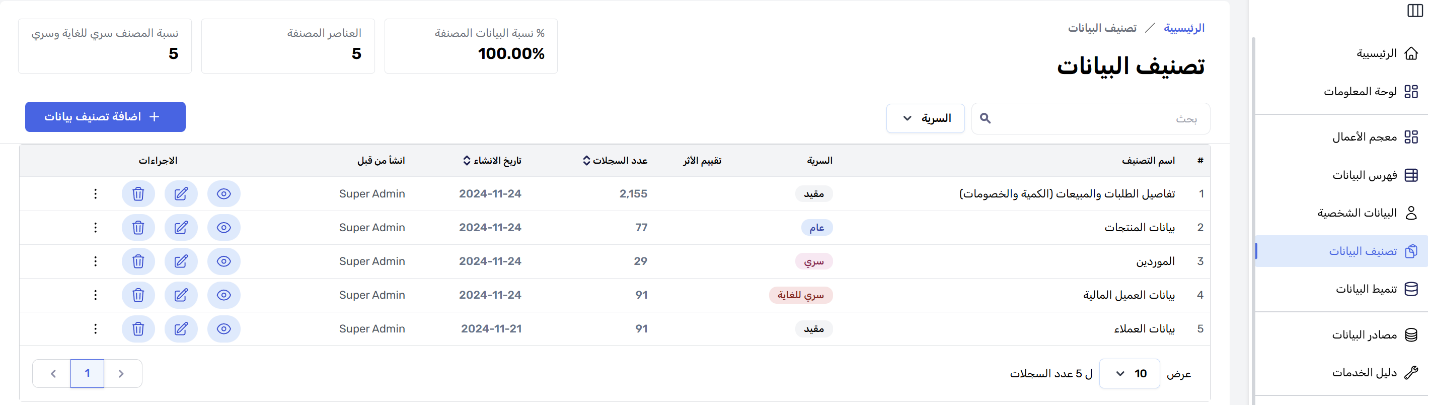
Task: Sort by تاريخ الانشاء column
Action: point(492,160)
